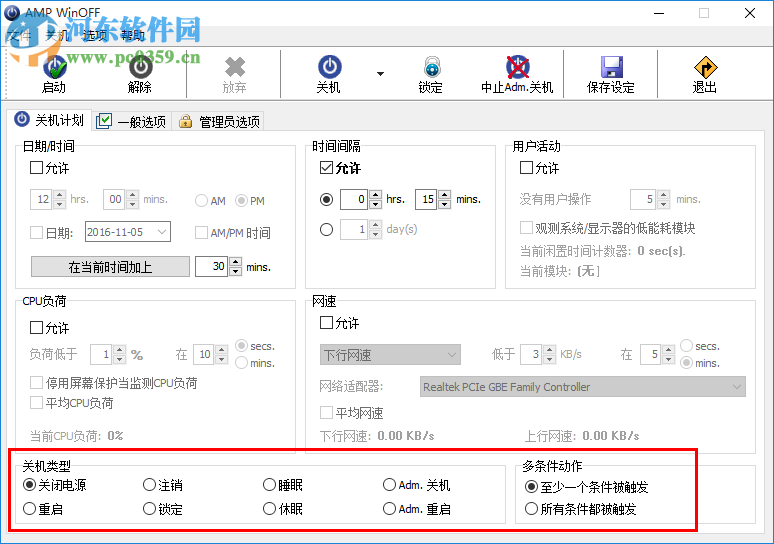Click the 保存设定 floppy disk icon

(612, 67)
